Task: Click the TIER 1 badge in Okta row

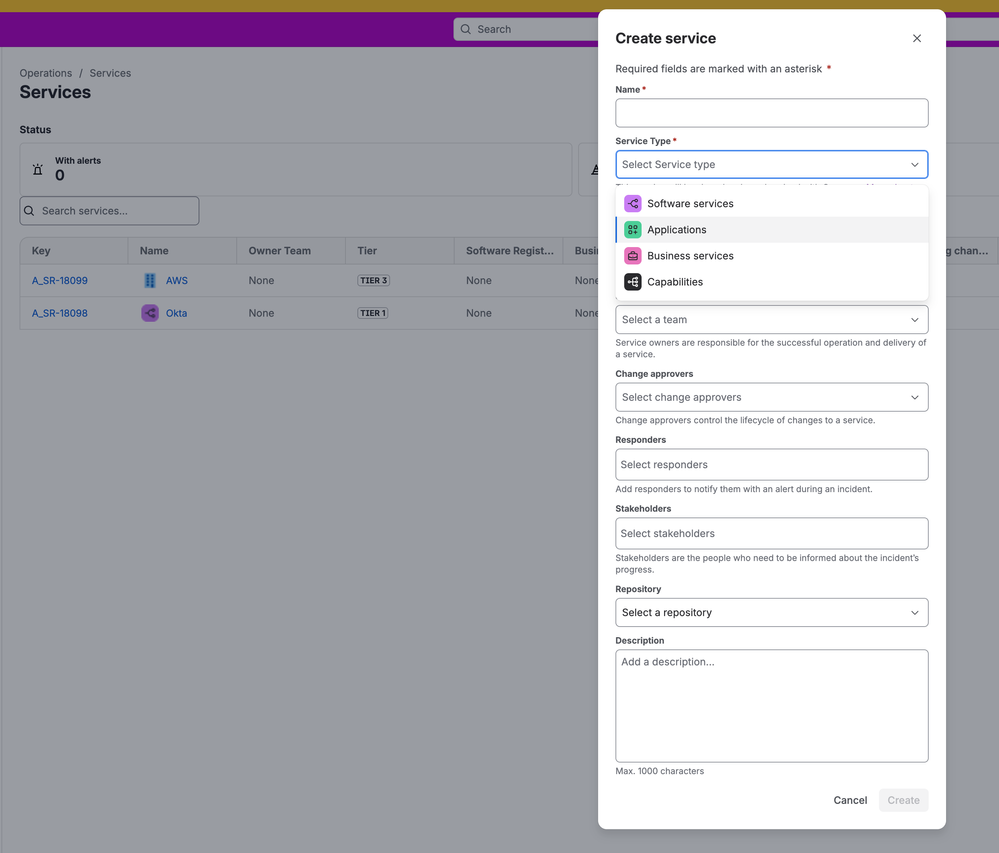Action: pyautogui.click(x=373, y=313)
